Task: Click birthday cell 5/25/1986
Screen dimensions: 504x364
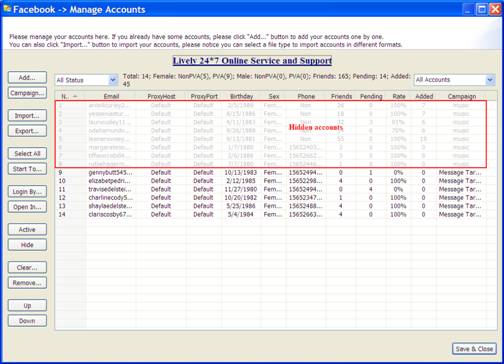Action: tap(241, 206)
